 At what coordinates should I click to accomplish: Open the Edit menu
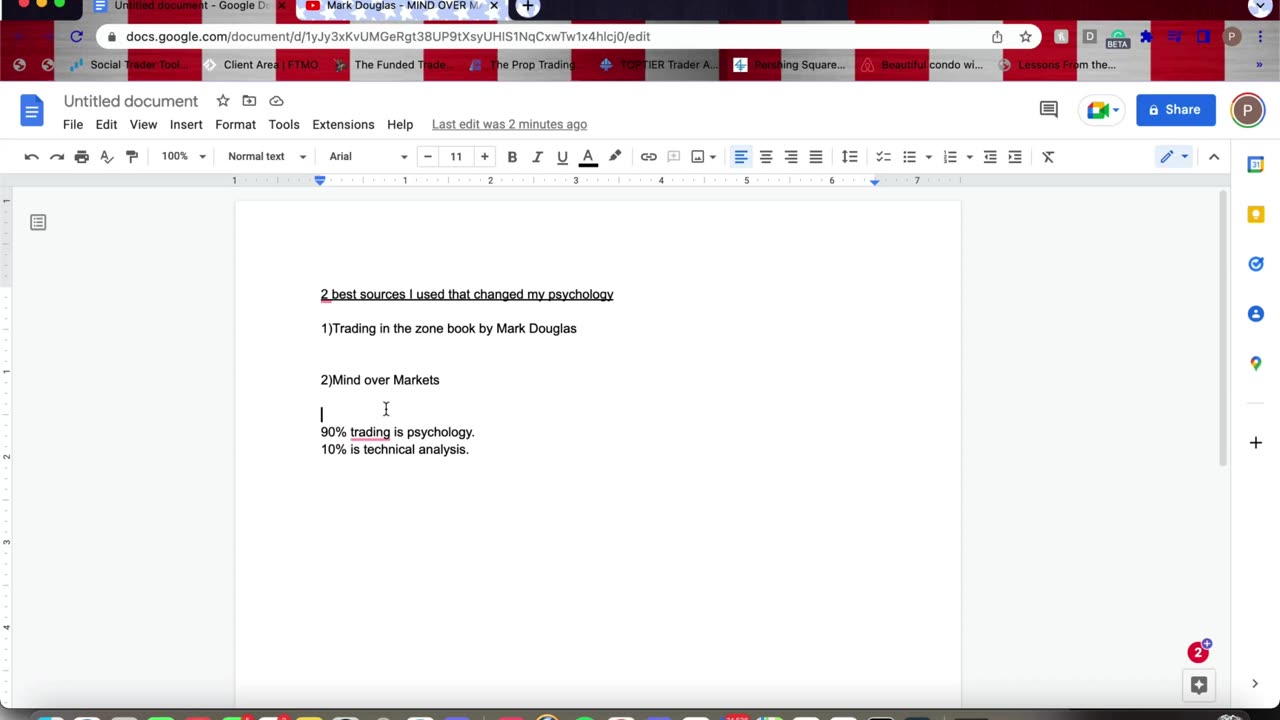tap(106, 125)
